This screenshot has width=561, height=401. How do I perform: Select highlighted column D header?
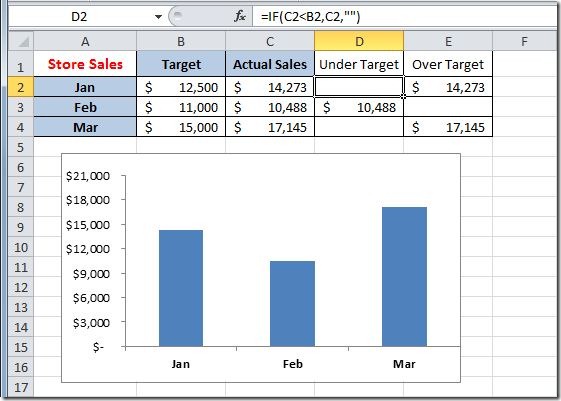pos(359,41)
